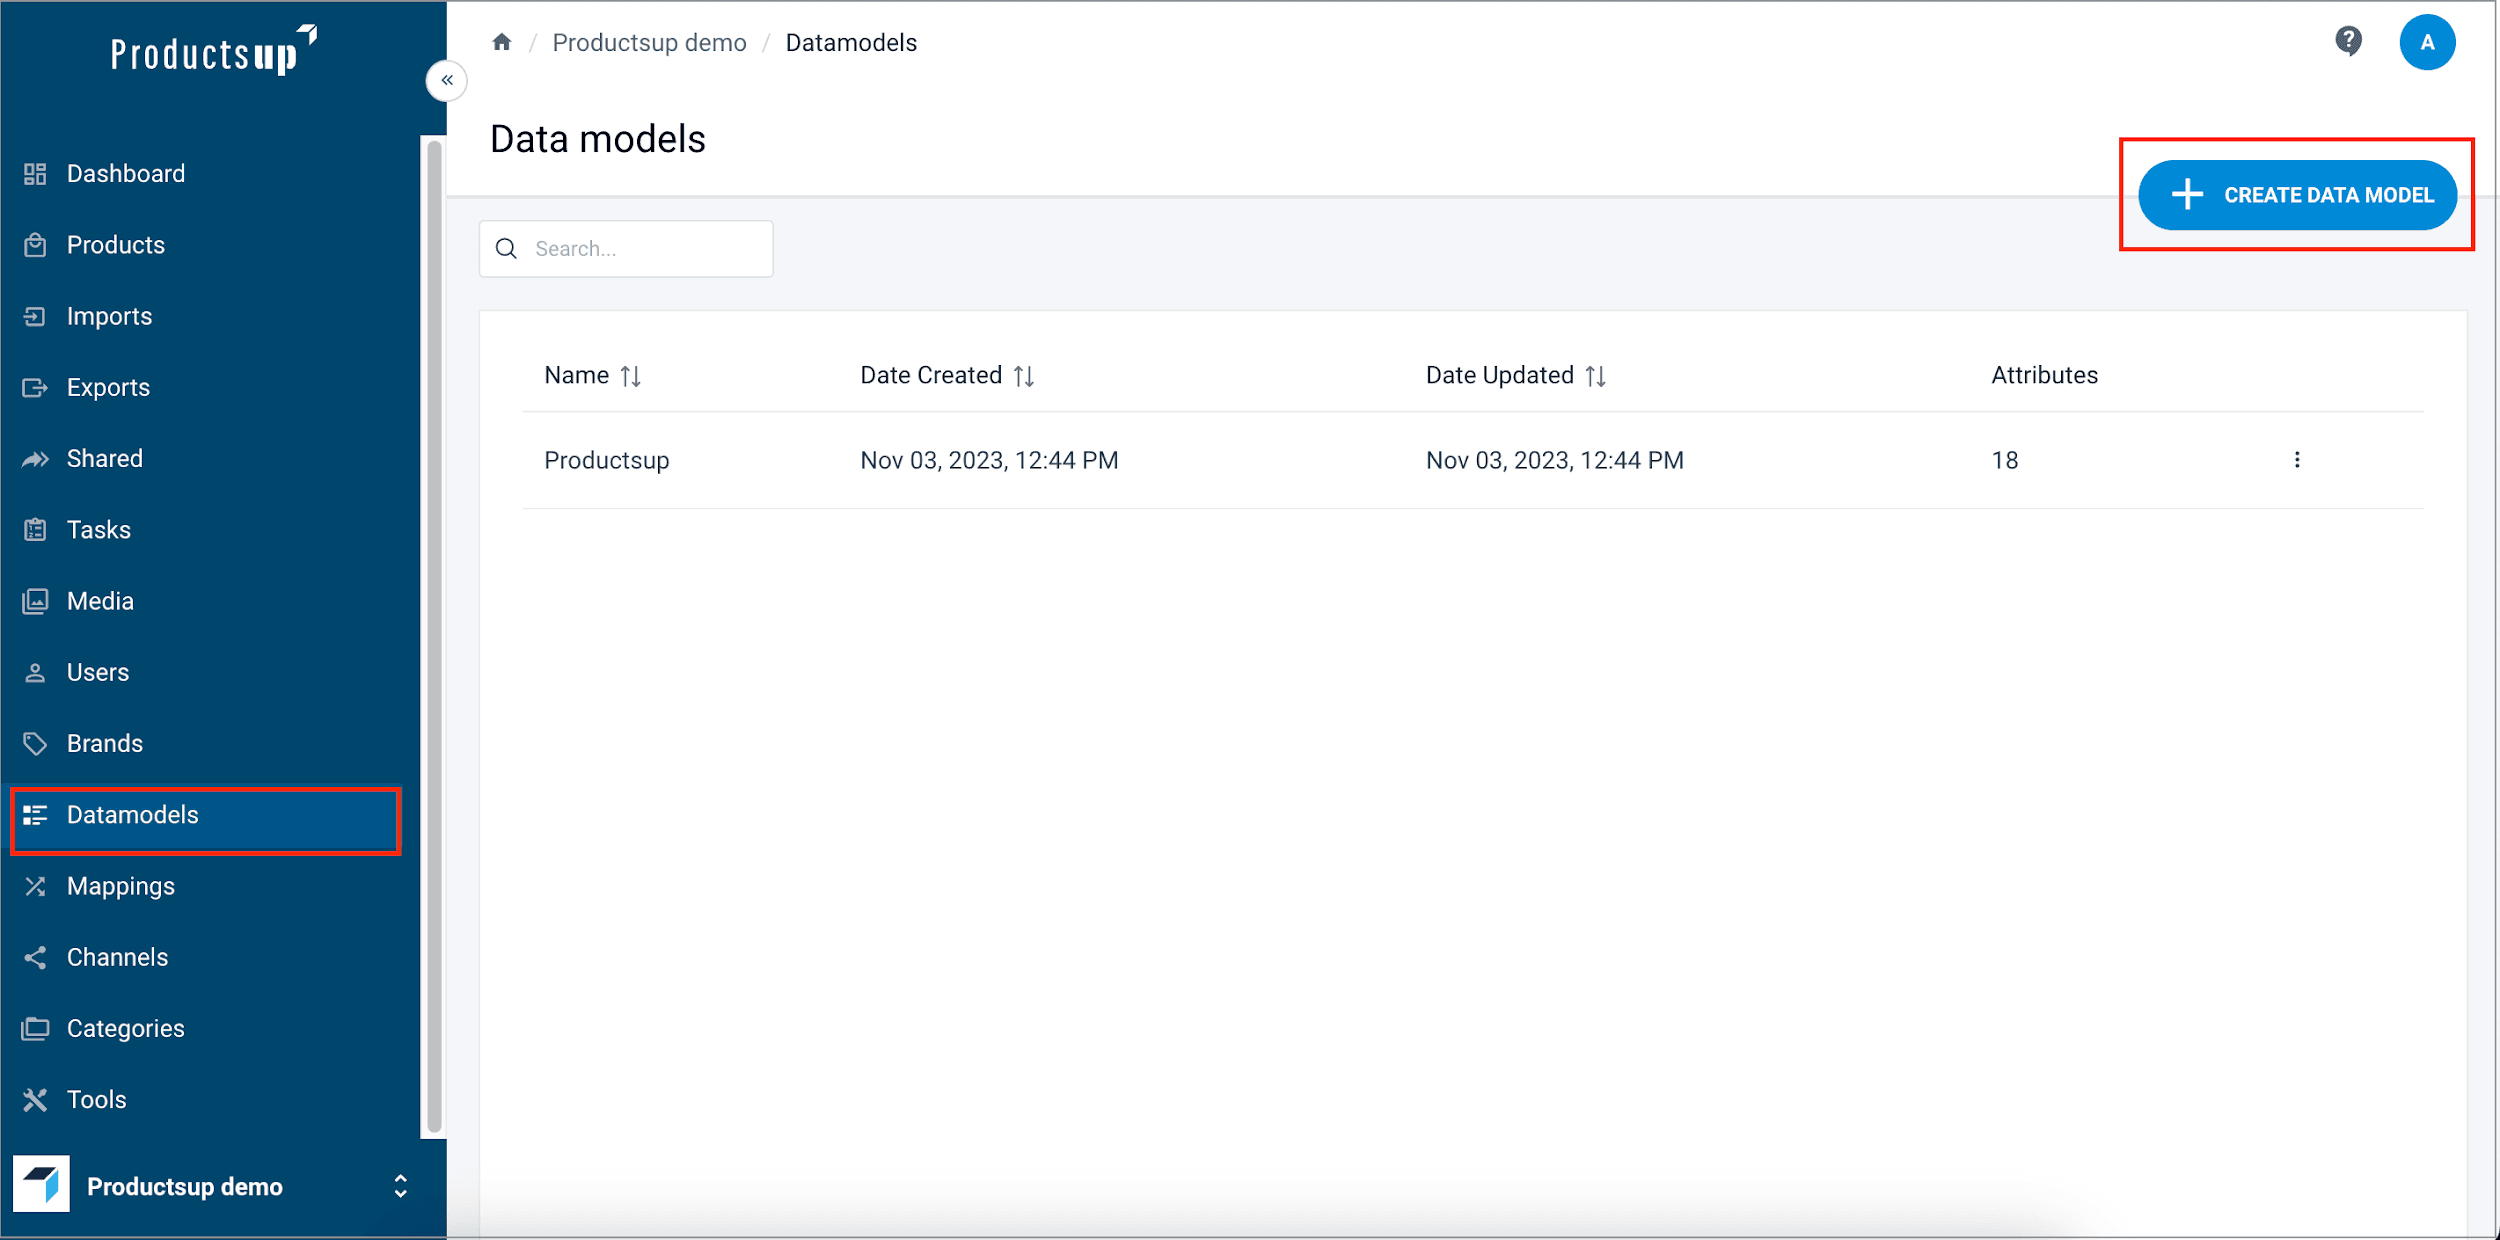The width and height of the screenshot is (2500, 1240).
Task: Sort by Date Created arrows
Action: [x=1023, y=376]
